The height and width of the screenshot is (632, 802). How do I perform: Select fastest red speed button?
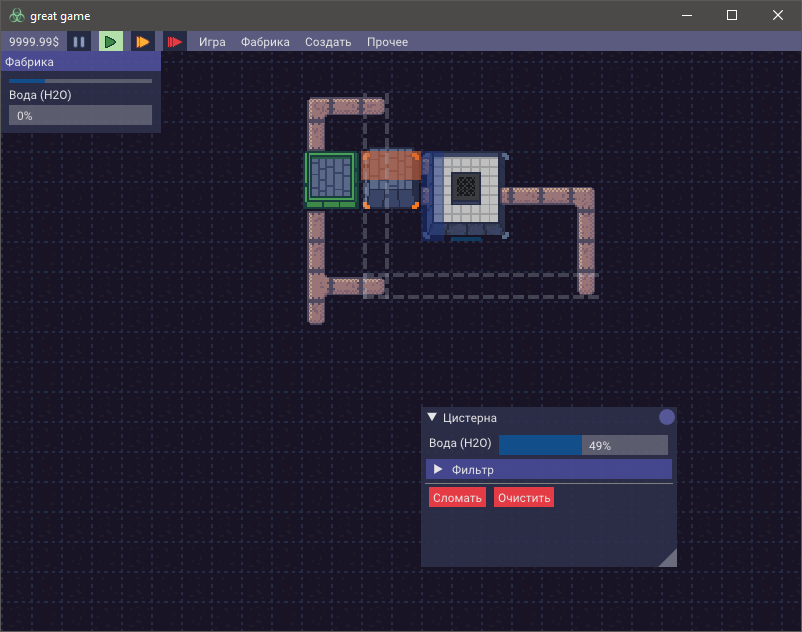[x=174, y=42]
